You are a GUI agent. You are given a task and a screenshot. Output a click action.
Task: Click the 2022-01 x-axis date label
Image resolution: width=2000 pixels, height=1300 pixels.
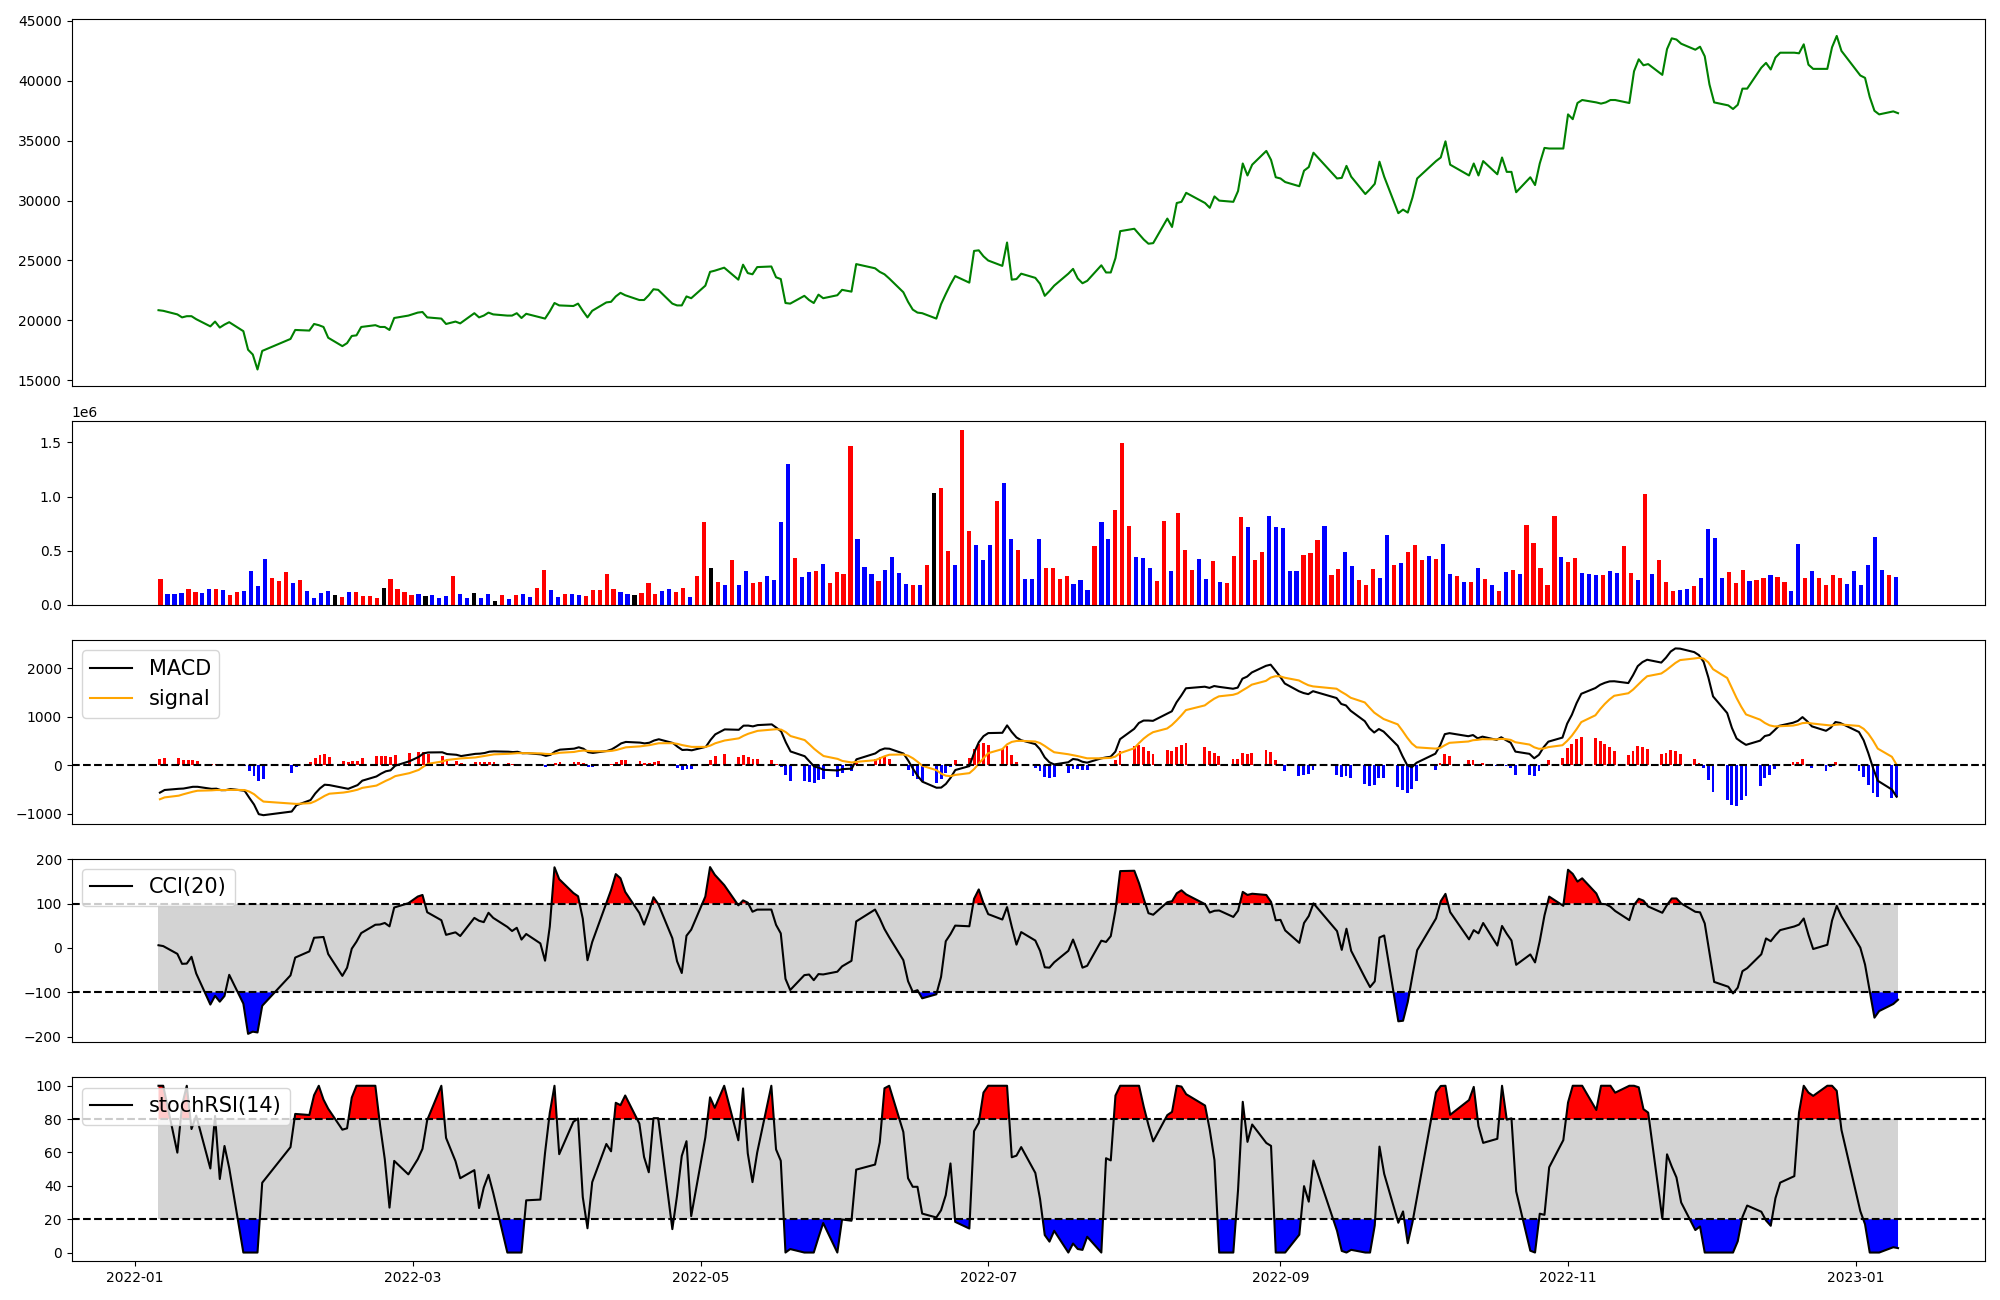tap(134, 1277)
